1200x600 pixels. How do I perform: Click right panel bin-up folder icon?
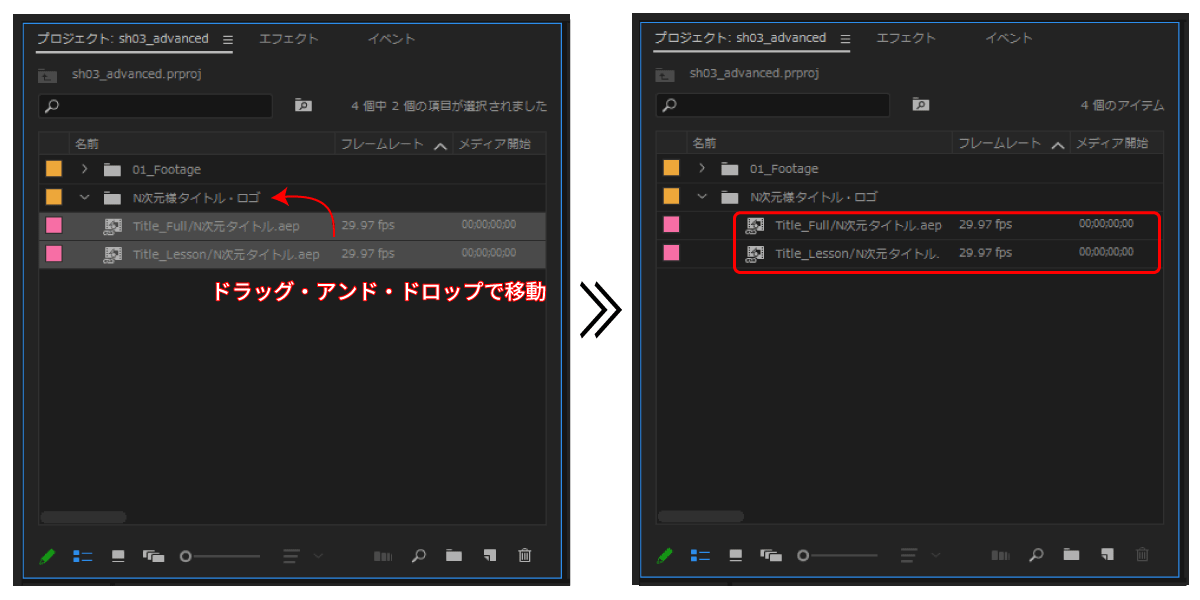[665, 74]
